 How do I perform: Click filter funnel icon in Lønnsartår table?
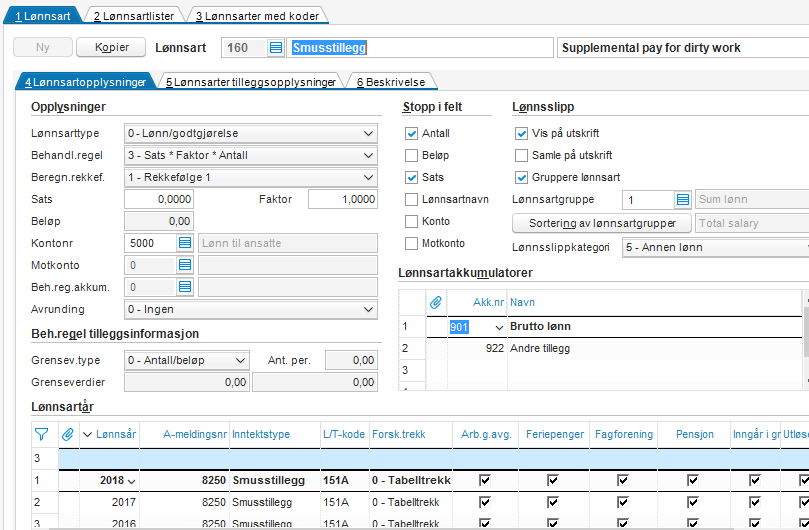tap(41, 435)
